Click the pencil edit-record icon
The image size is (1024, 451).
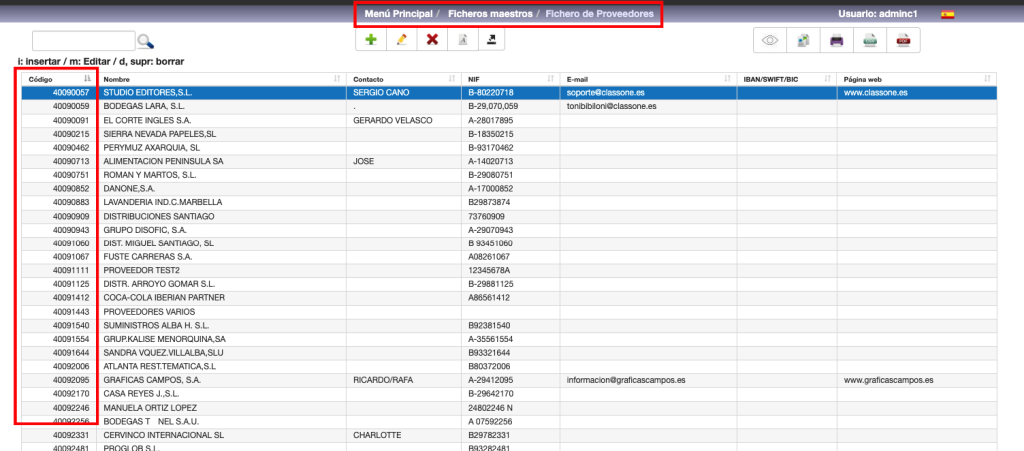coord(402,40)
